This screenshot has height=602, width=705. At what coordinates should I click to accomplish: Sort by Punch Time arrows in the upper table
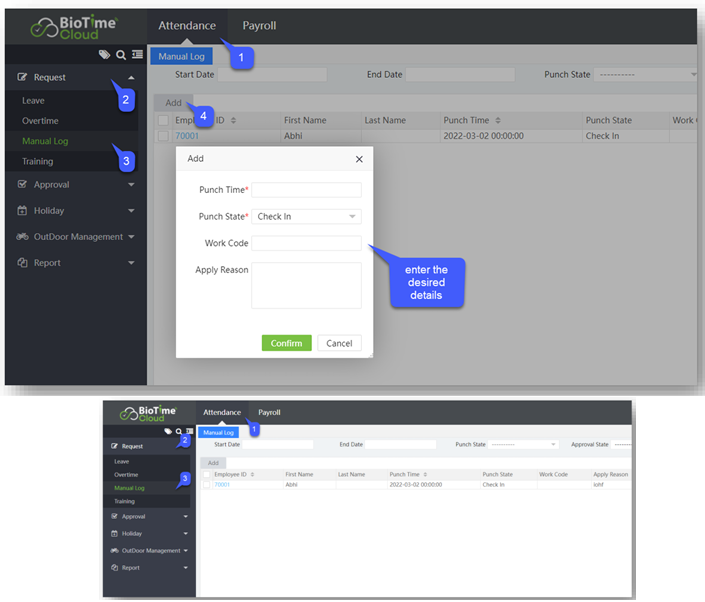point(499,120)
